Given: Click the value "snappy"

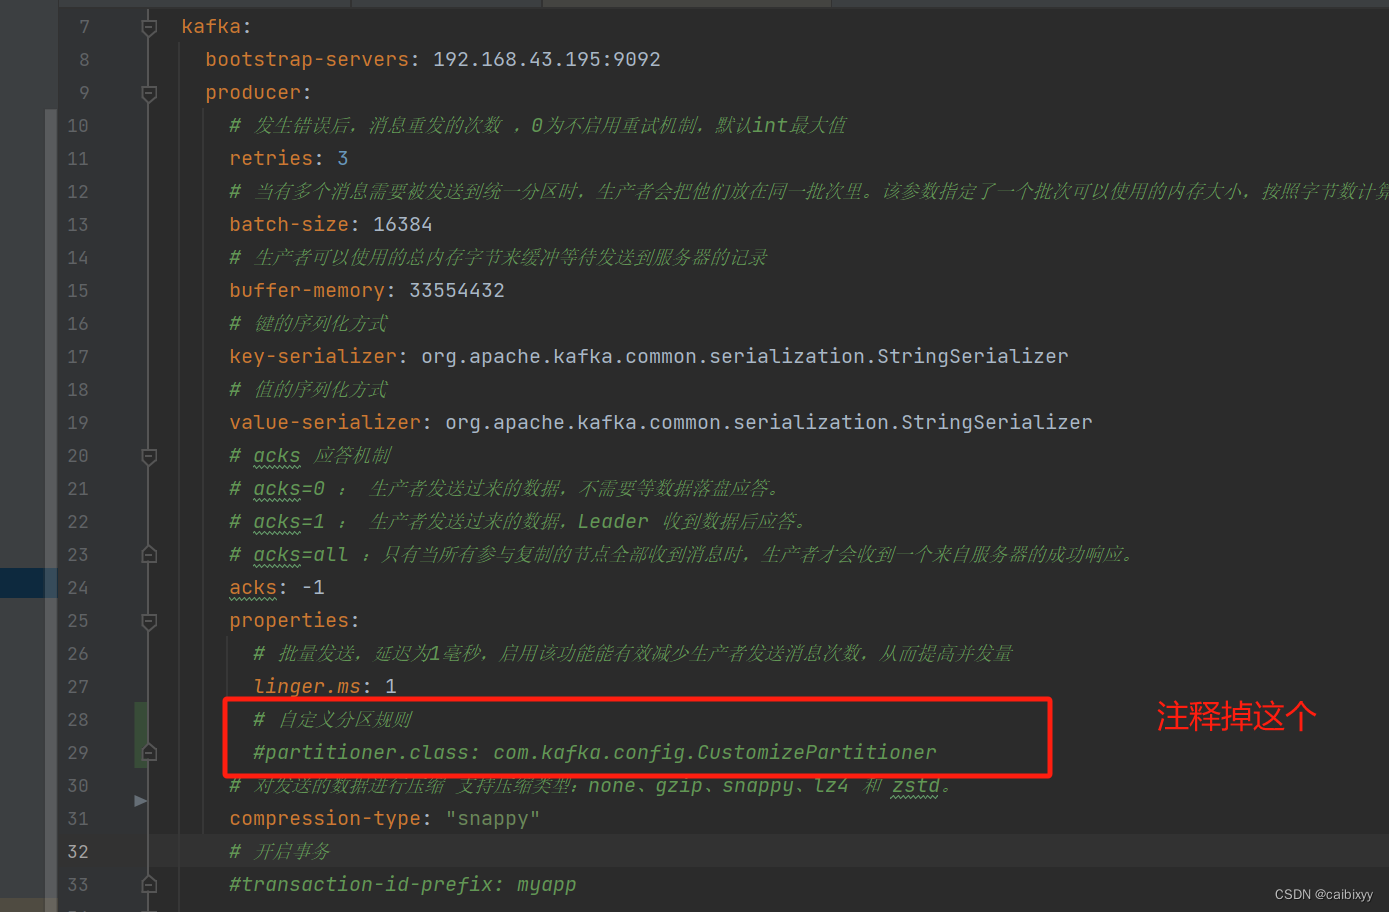Looking at the screenshot, I should tap(493, 819).
